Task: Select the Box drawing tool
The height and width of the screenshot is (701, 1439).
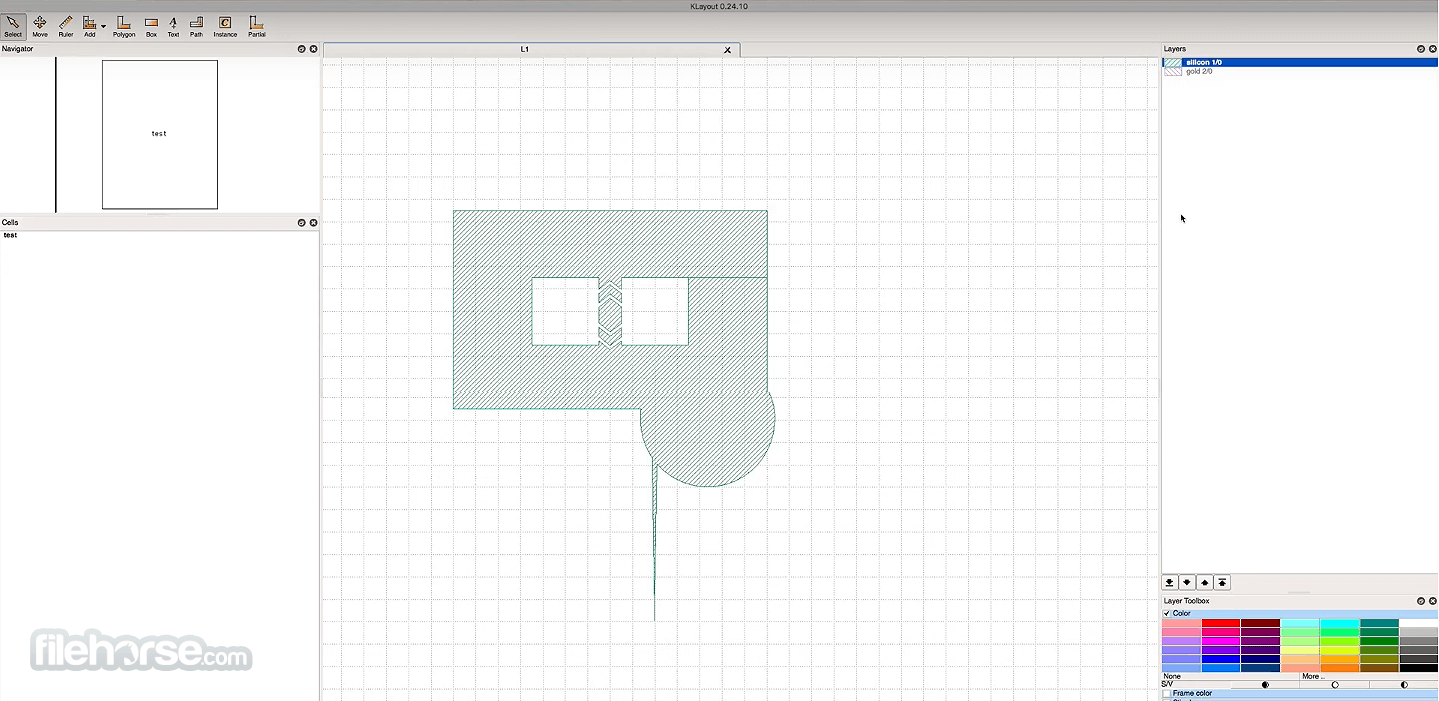Action: tap(151, 25)
